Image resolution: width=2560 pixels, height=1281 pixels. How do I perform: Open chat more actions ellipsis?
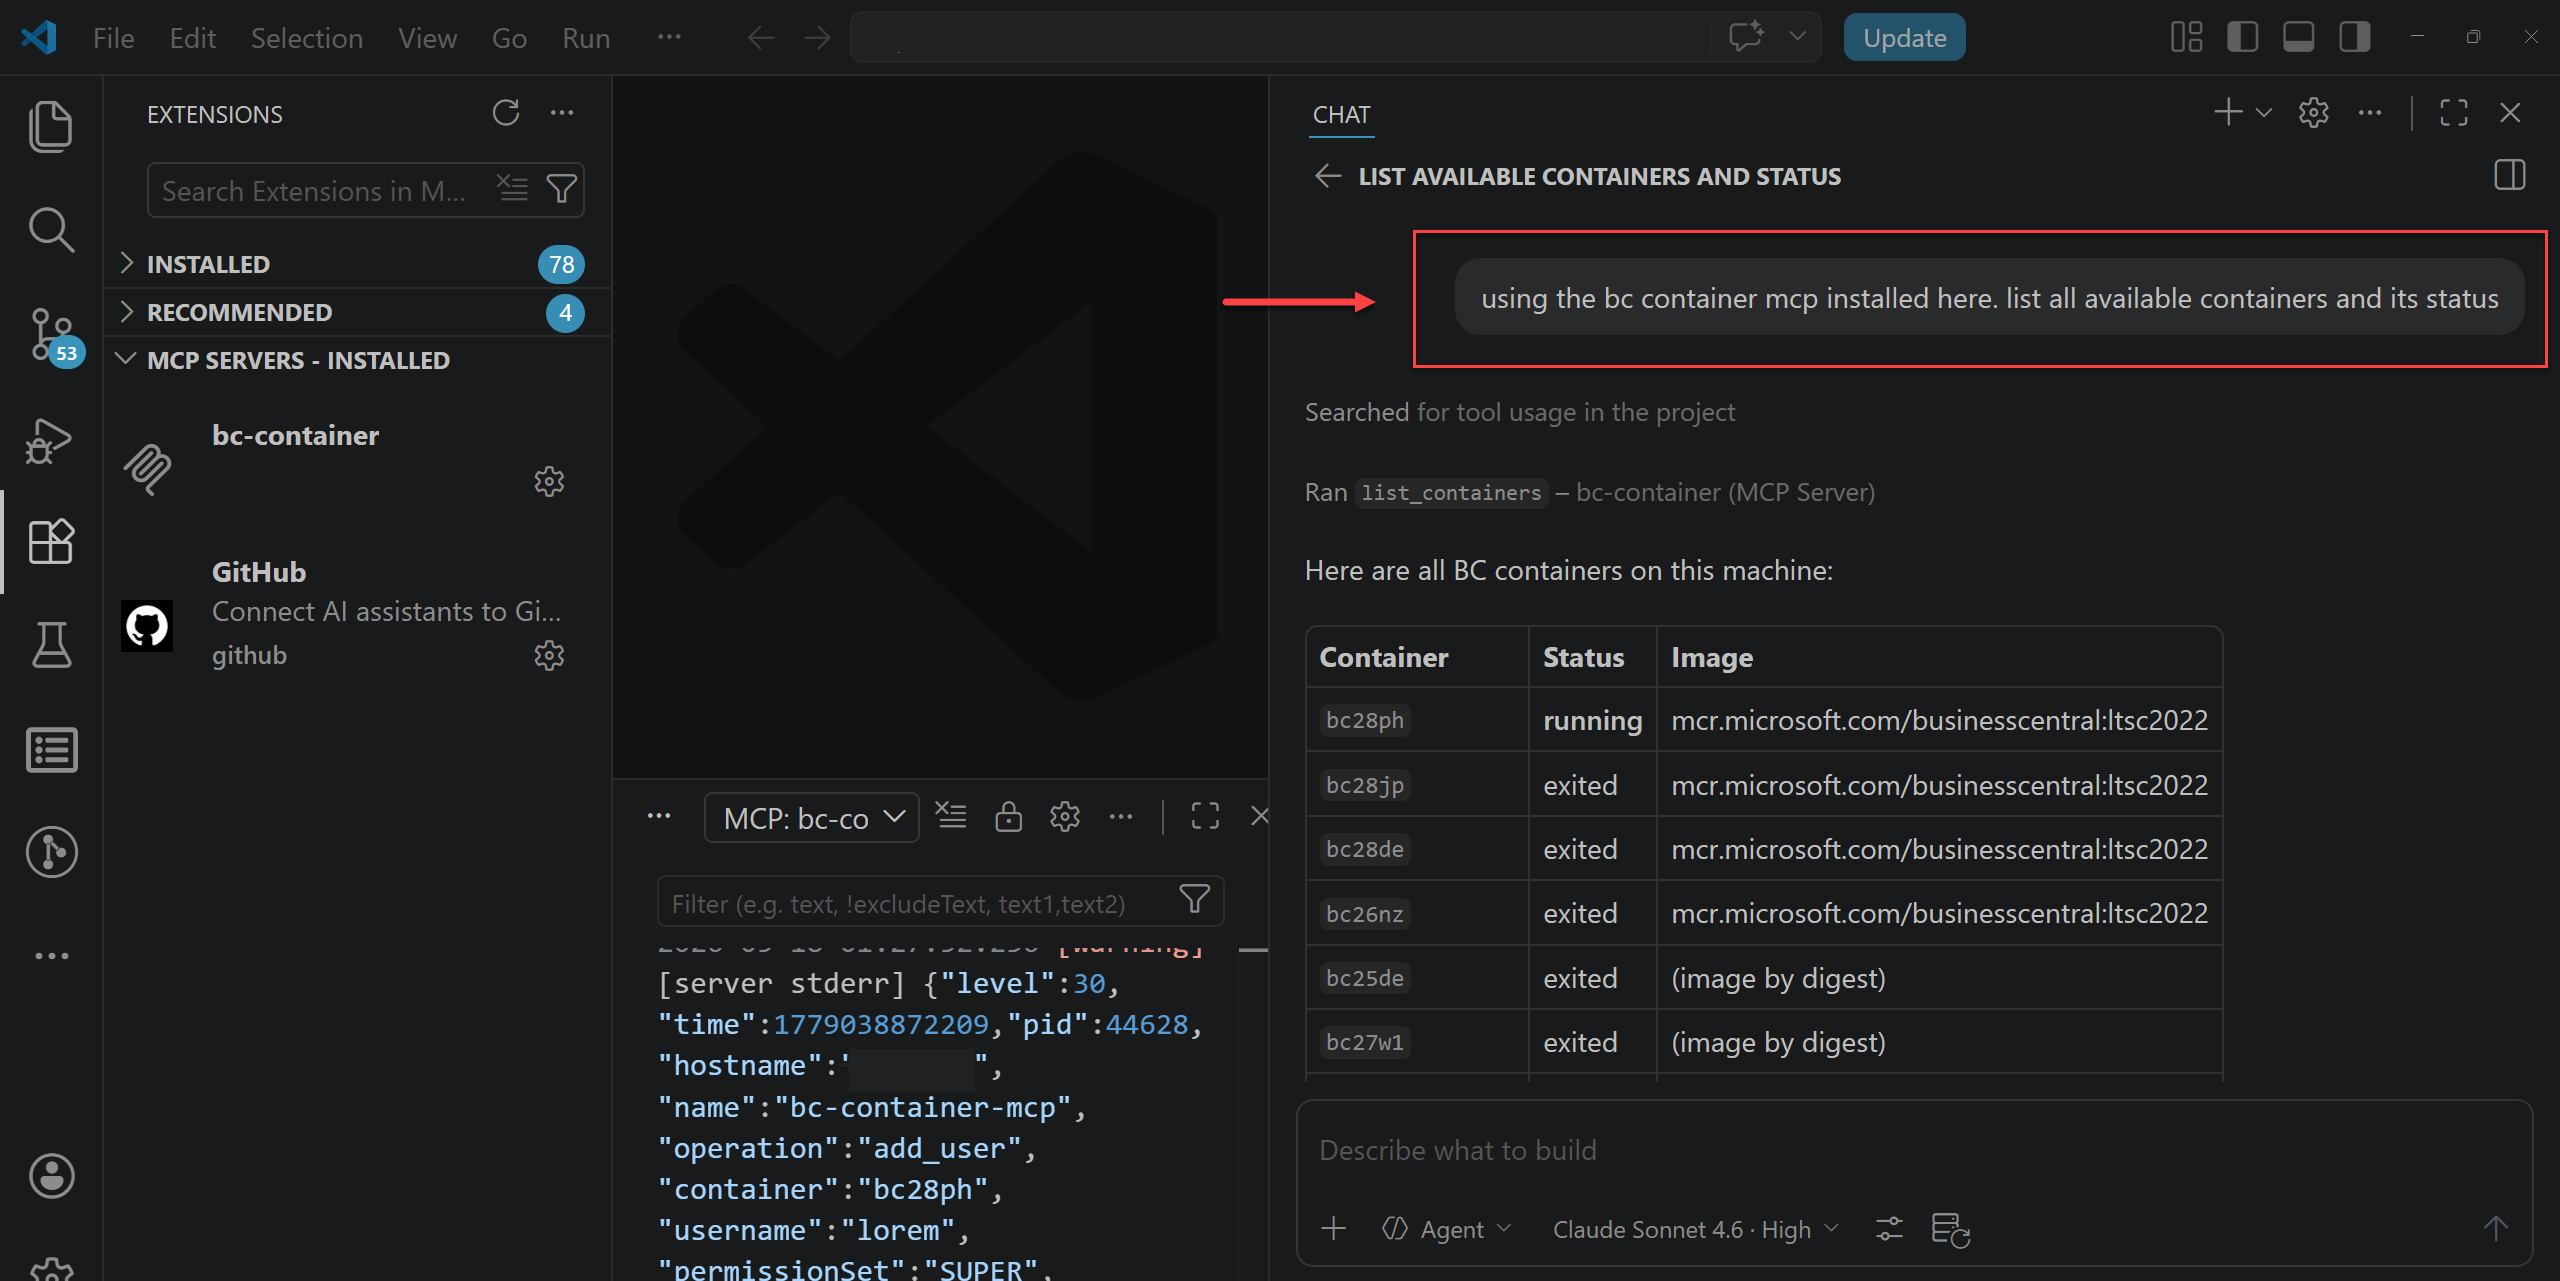click(2370, 112)
